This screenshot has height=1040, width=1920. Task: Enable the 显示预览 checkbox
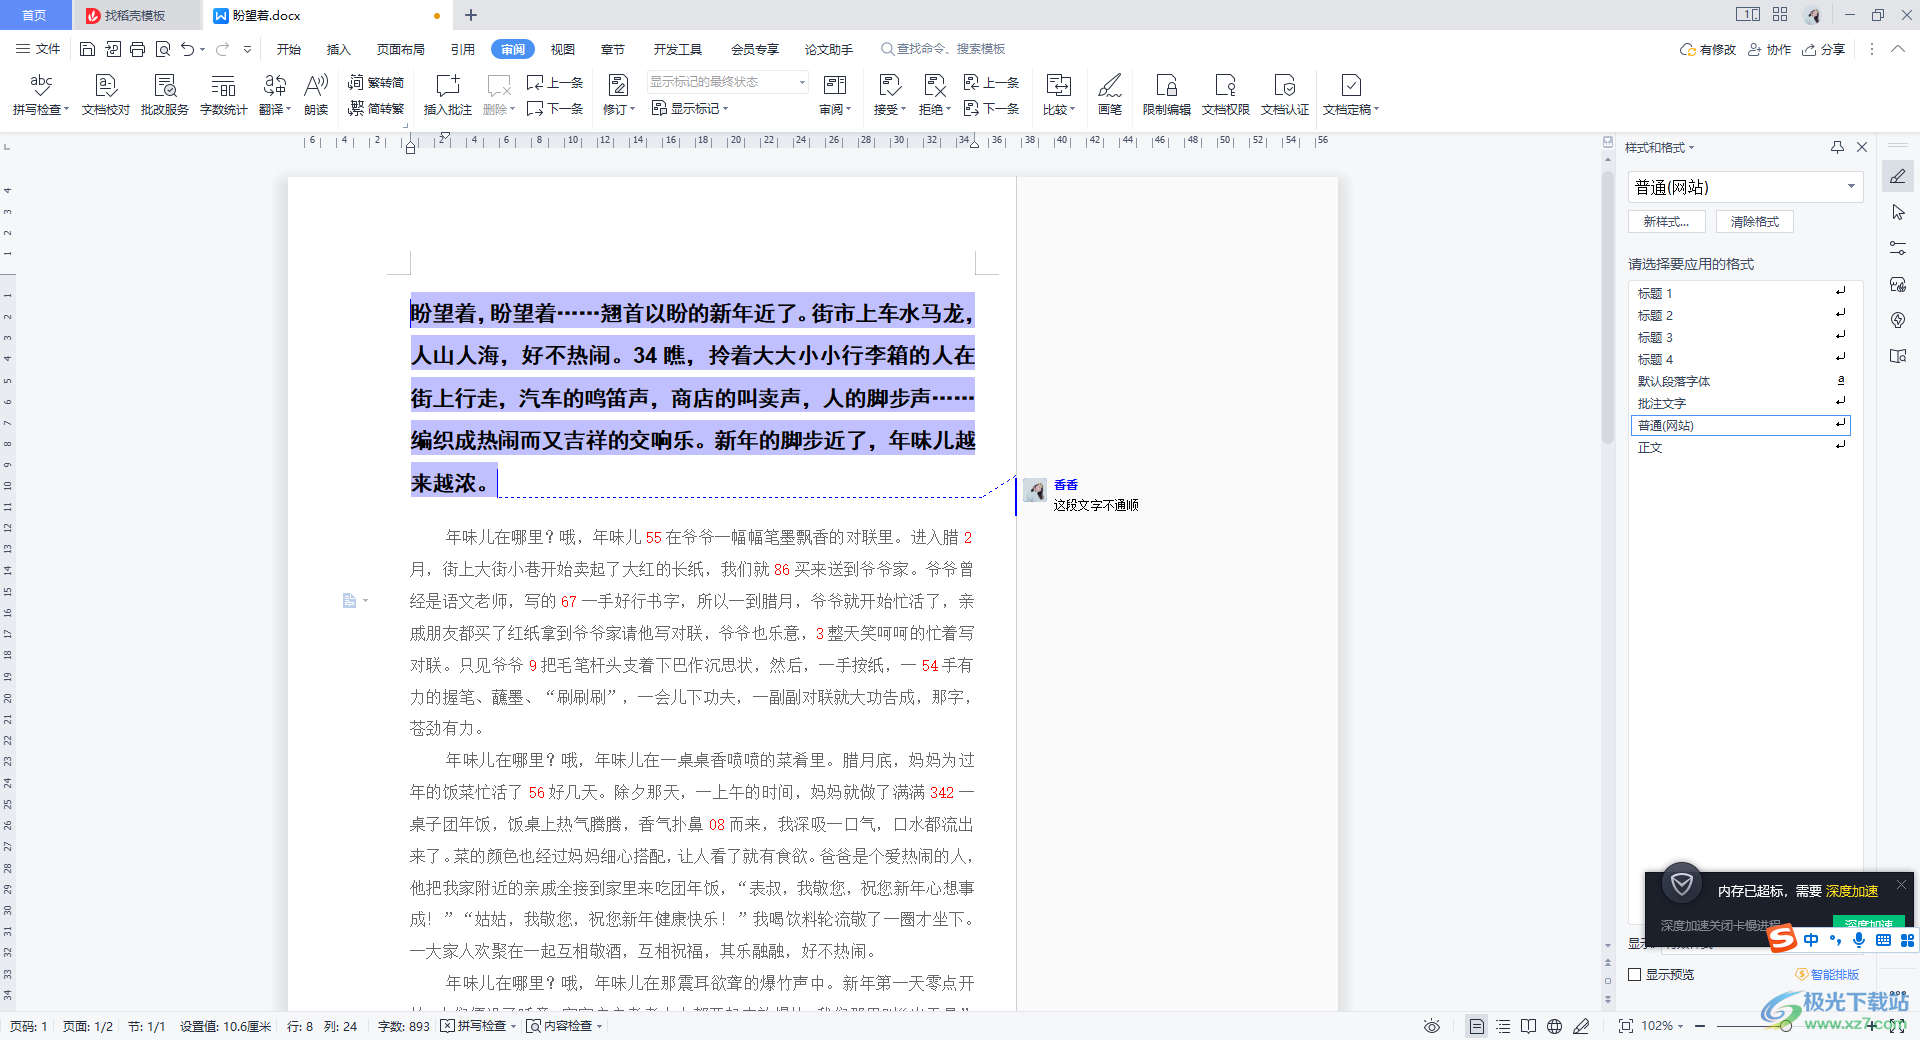tap(1635, 974)
